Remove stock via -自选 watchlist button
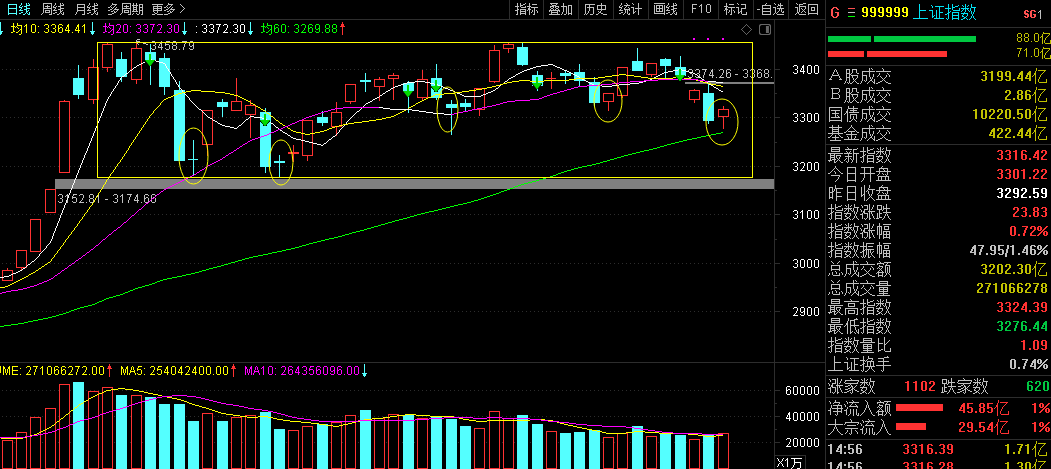1051x469 pixels. coord(770,10)
